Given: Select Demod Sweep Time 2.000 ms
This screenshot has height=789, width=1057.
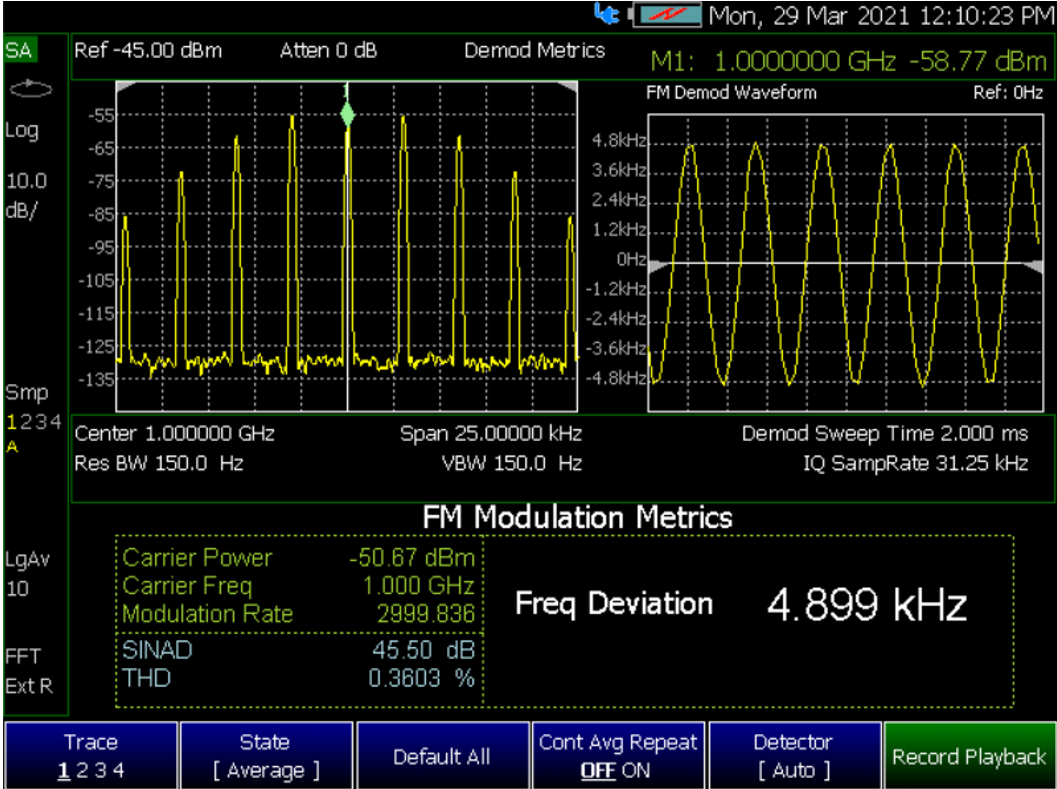Looking at the screenshot, I should tap(885, 433).
